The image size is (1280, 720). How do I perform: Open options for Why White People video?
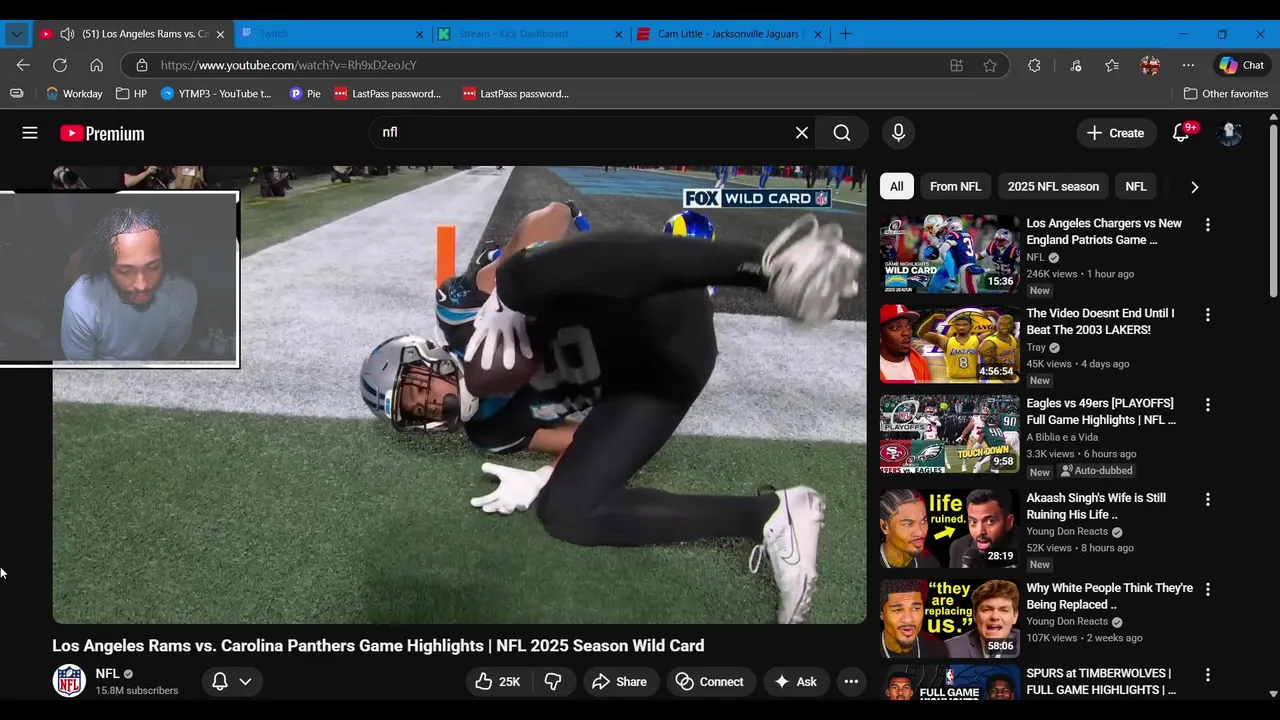(x=1207, y=590)
